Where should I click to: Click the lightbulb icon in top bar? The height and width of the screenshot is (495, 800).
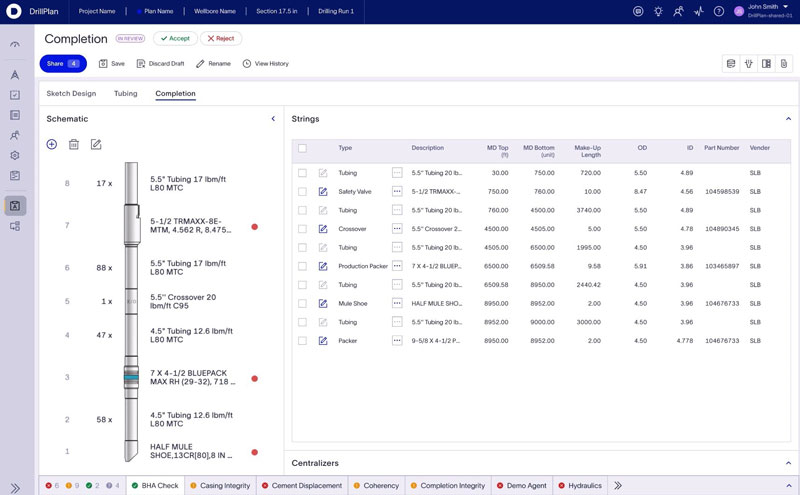[x=658, y=11]
